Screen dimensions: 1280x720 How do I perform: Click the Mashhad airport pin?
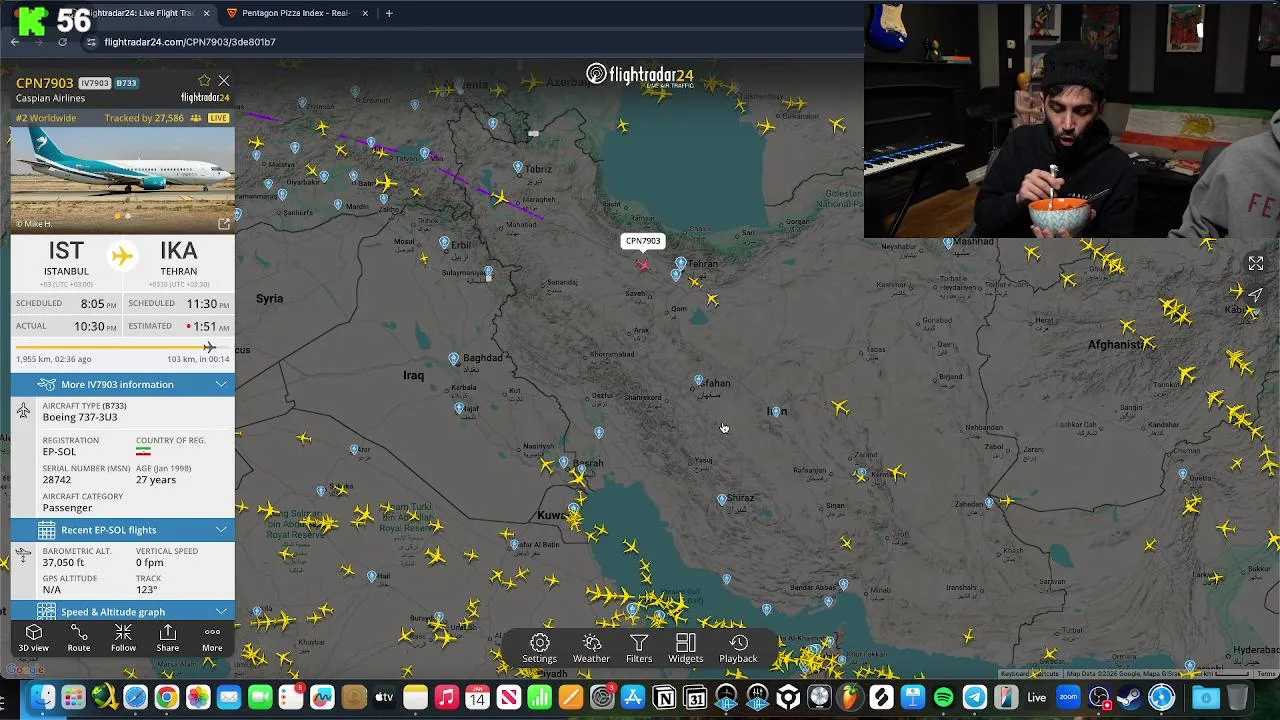[x=948, y=243]
